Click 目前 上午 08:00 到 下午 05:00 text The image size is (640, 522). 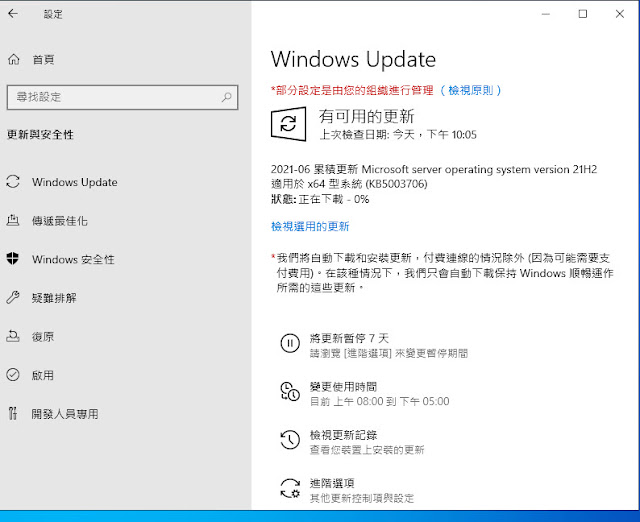tap(380, 402)
